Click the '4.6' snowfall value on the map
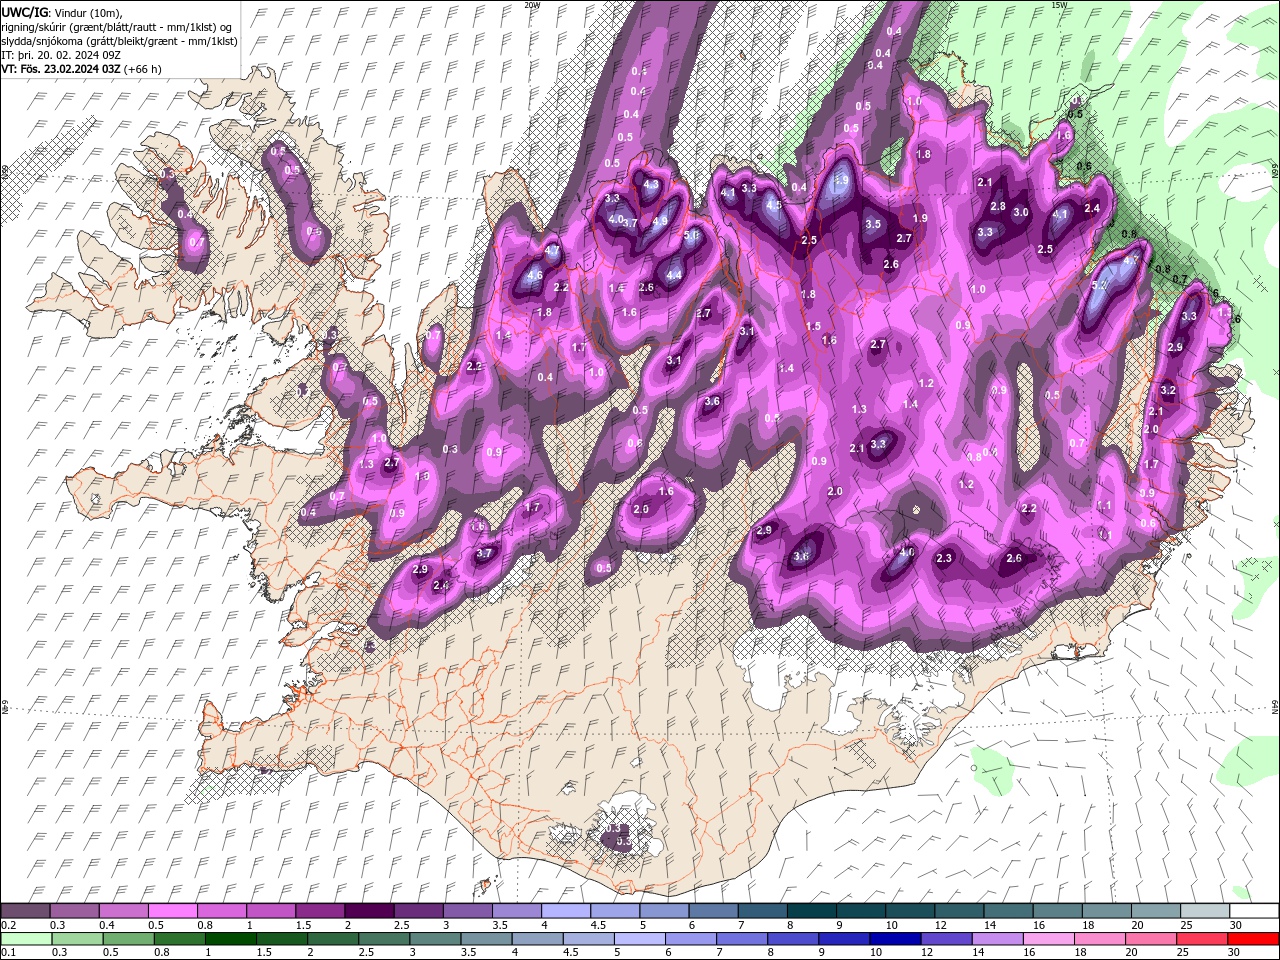 [x=534, y=276]
